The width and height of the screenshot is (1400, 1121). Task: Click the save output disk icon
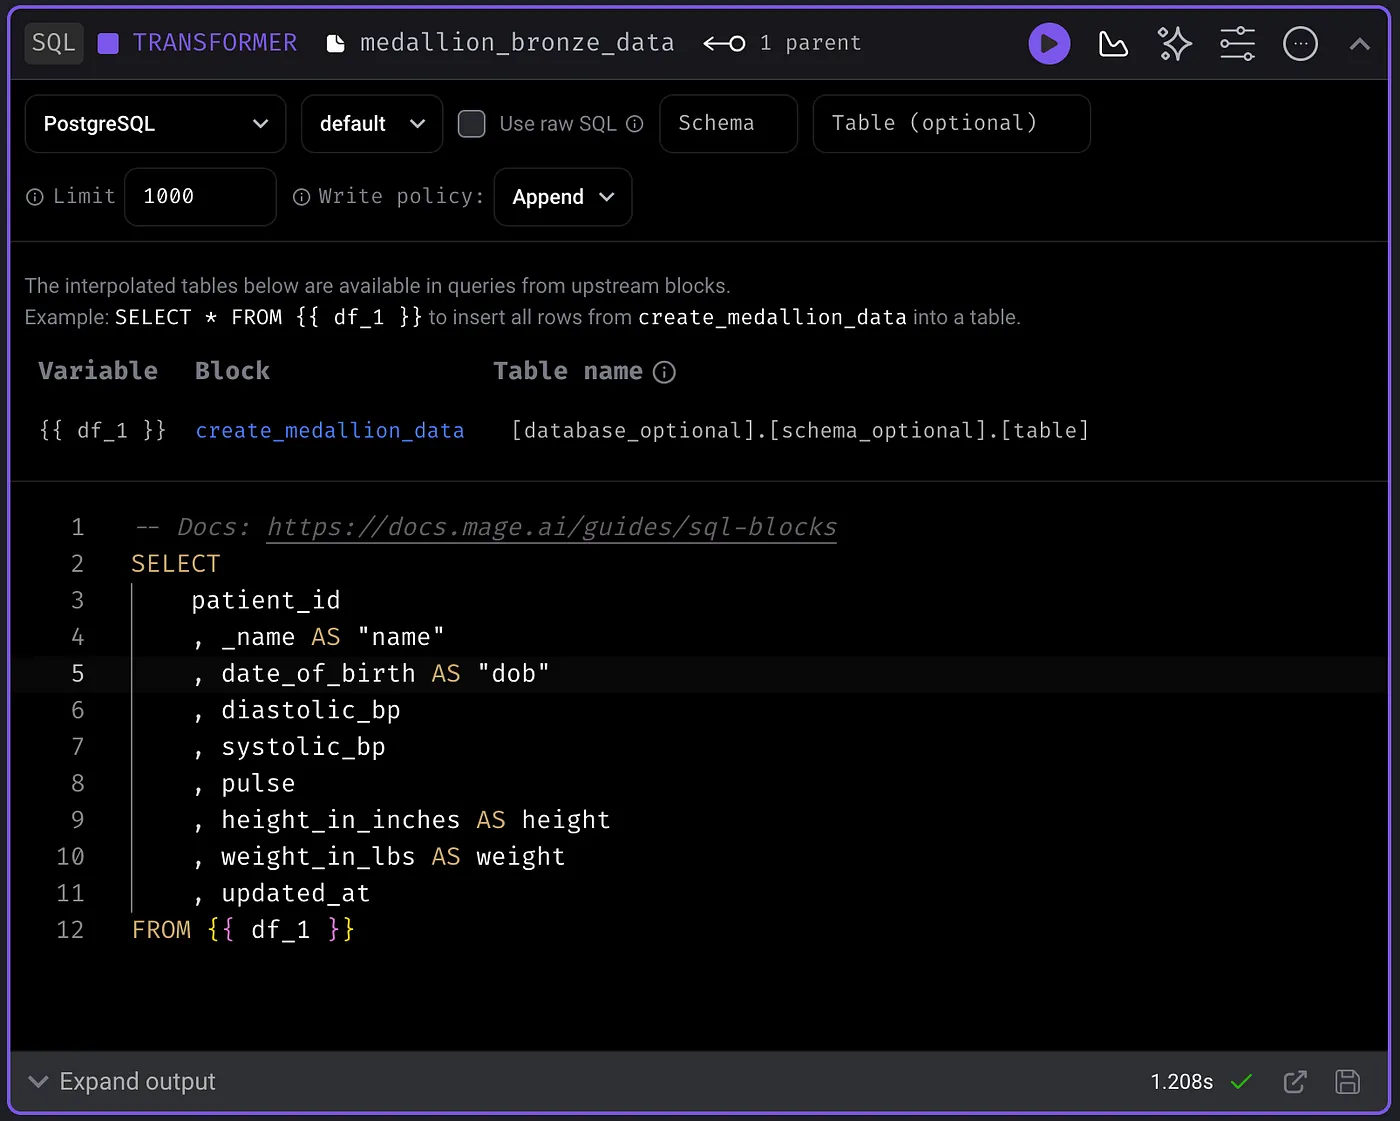pos(1348,1082)
